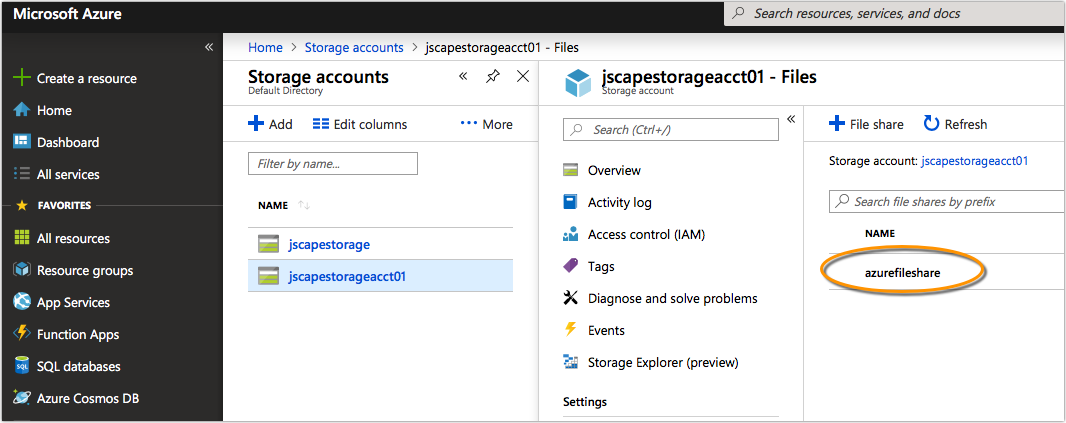Collapse the storage account menu pane
1066x423 pixels.
tap(791, 119)
